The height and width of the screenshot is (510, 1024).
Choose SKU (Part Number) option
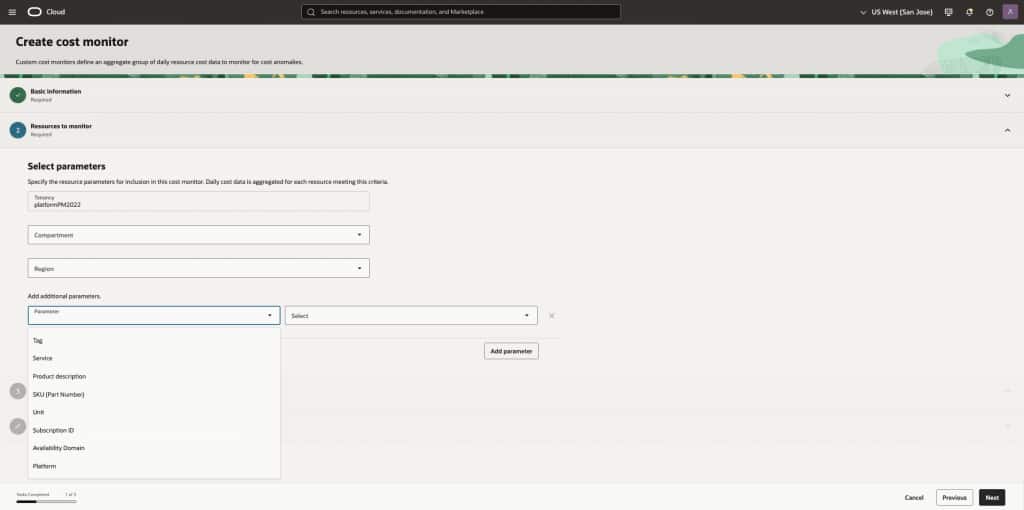click(x=154, y=394)
